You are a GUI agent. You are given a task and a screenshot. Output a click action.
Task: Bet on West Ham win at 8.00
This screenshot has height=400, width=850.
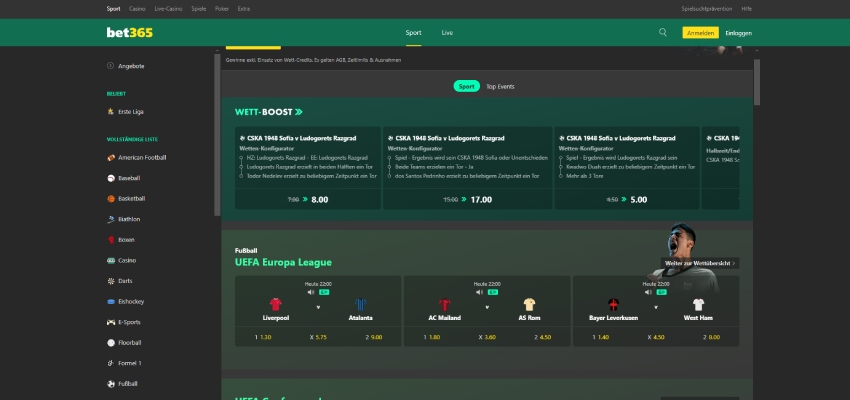coord(712,337)
